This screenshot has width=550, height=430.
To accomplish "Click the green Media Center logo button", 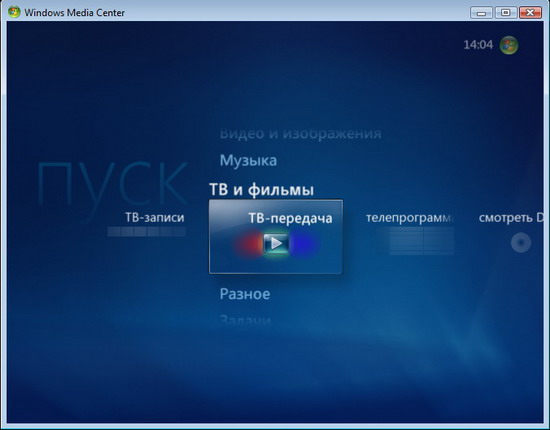I will pyautogui.click(x=509, y=45).
